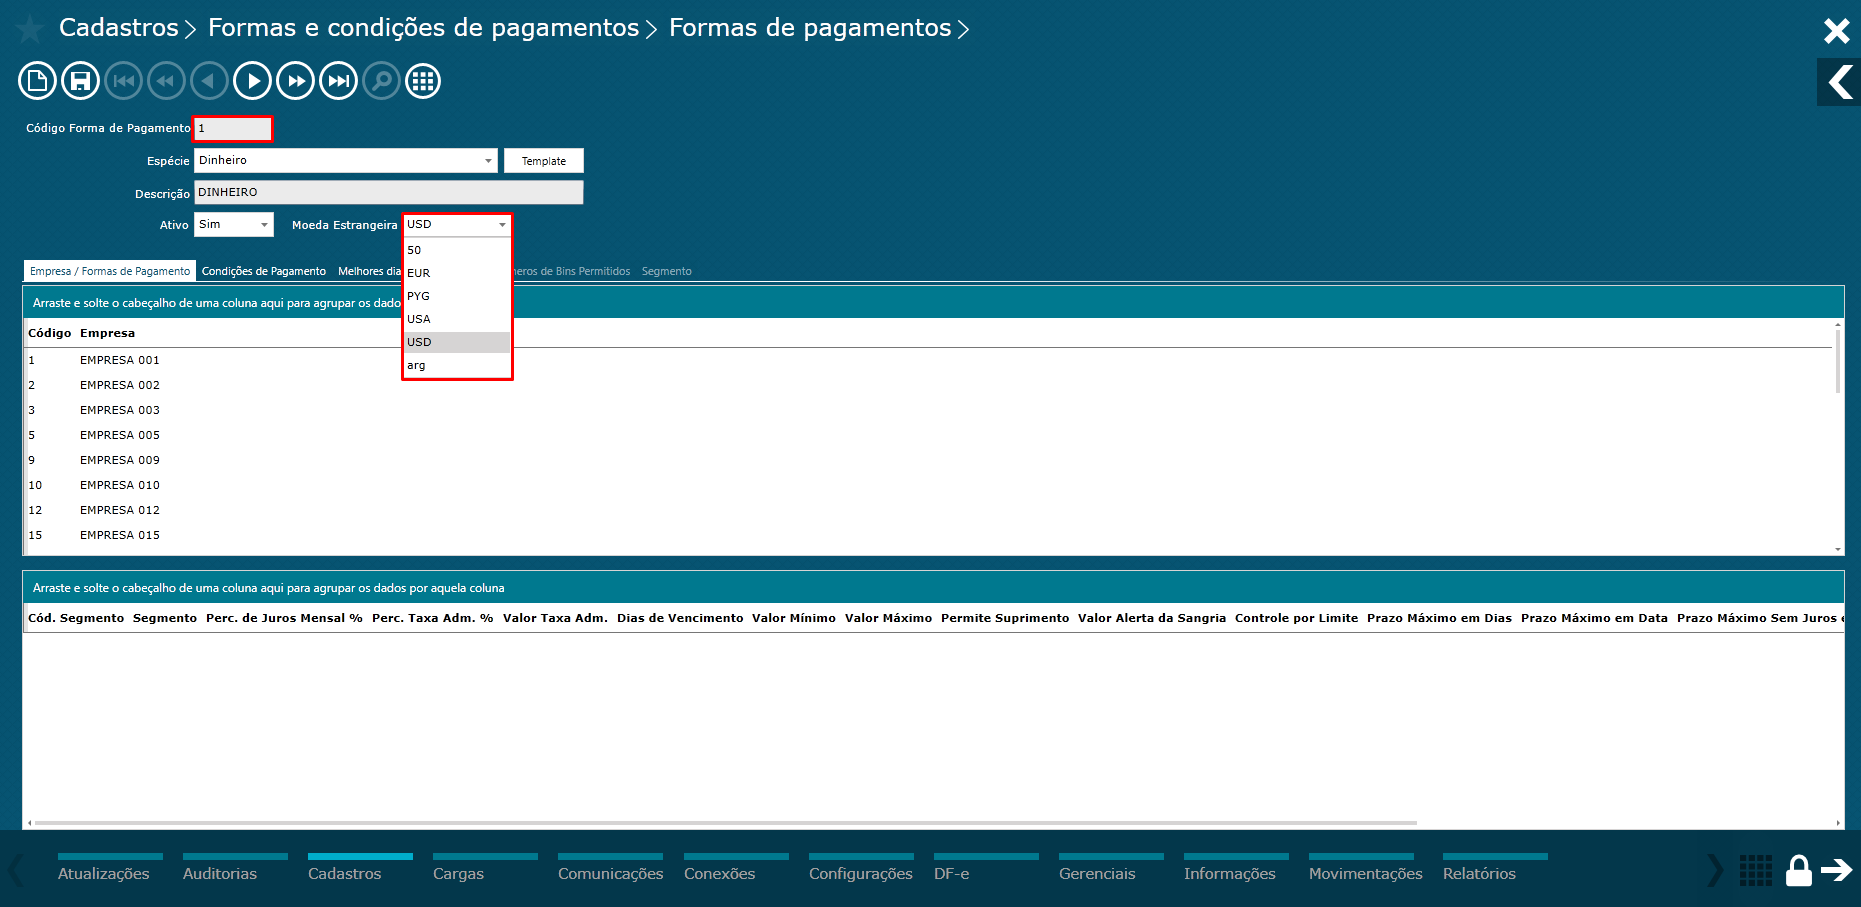Screen dimensions: 1861x907
Task: Select the EMPRESA 005 row
Action: point(928,435)
